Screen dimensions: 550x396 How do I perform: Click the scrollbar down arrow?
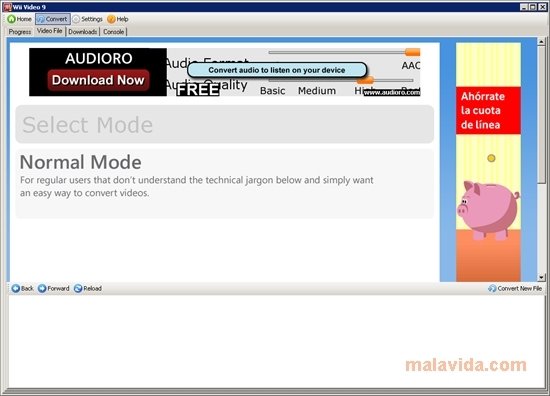click(541, 277)
